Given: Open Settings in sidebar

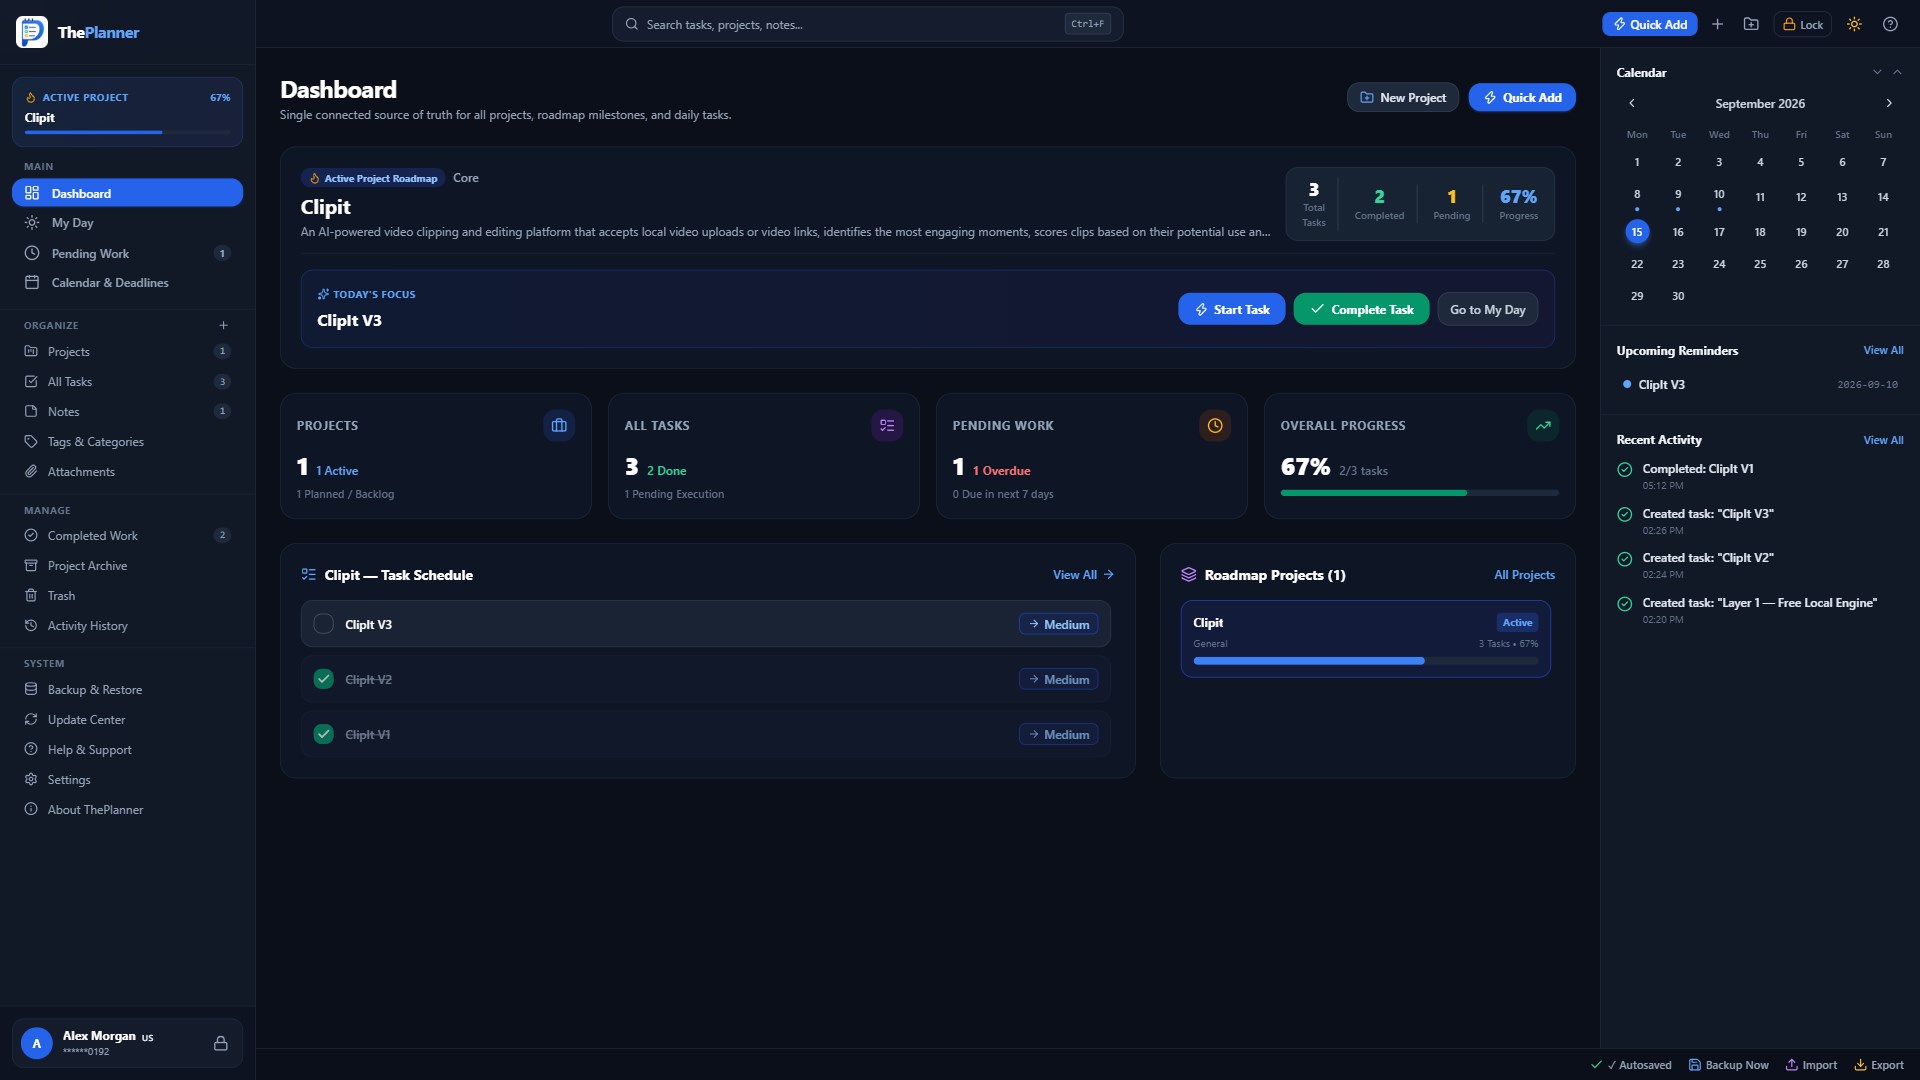Looking at the screenshot, I should click(x=127, y=780).
